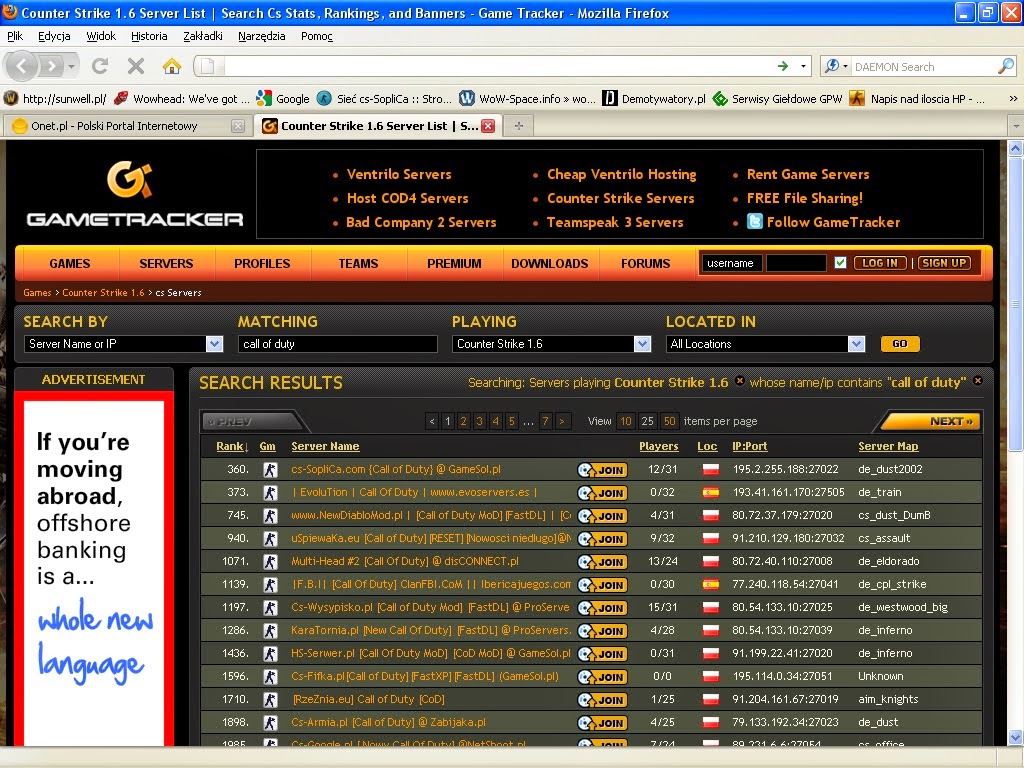Go to results page 2

pos(464,421)
